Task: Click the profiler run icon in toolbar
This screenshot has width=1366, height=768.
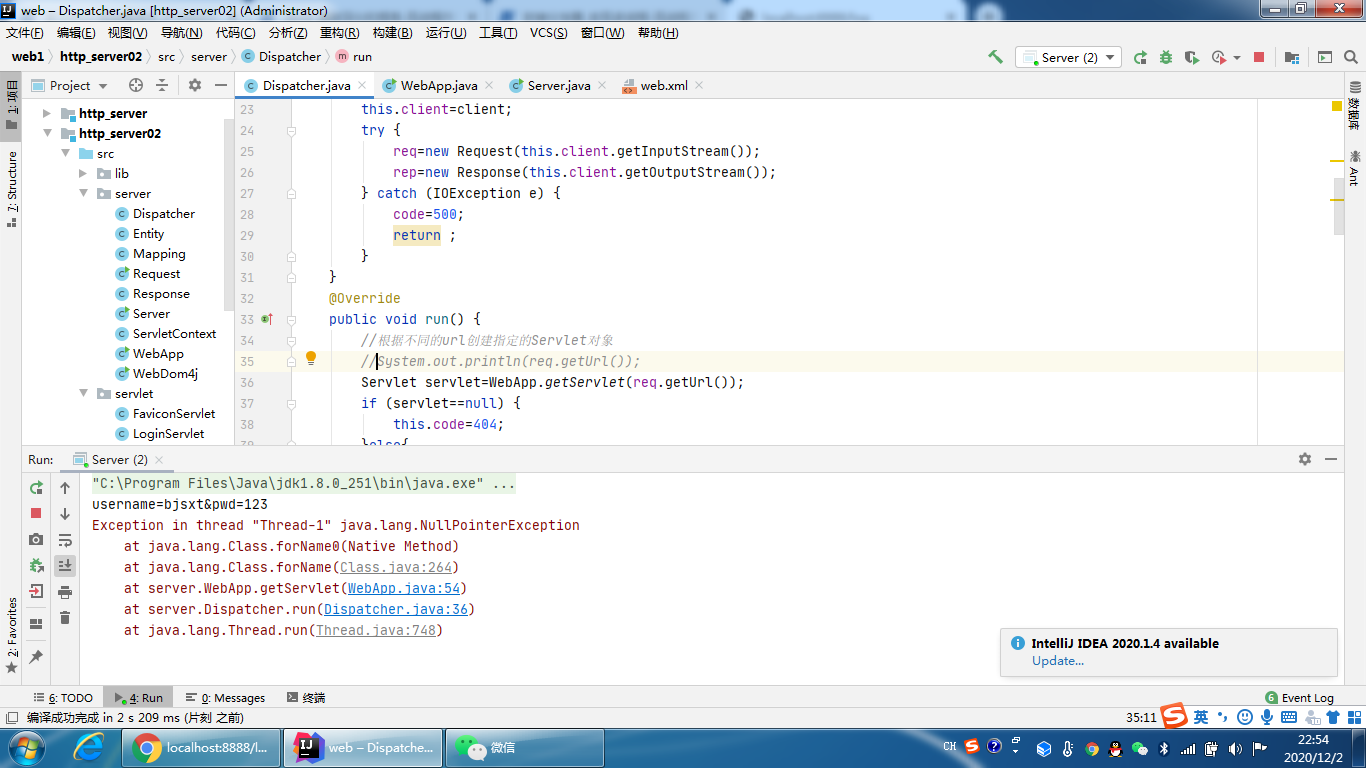Action: [1218, 57]
